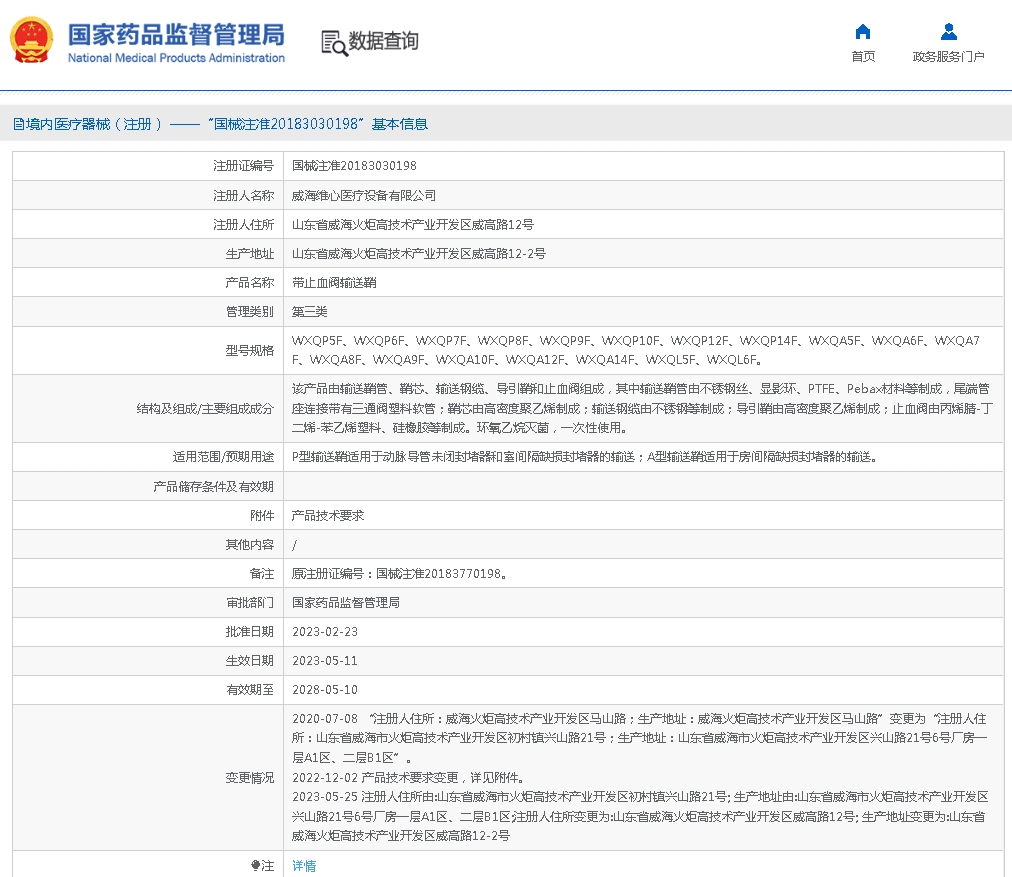Click the expiry date 2028-05-10
Viewport: 1012px width, 877px height.
point(324,690)
